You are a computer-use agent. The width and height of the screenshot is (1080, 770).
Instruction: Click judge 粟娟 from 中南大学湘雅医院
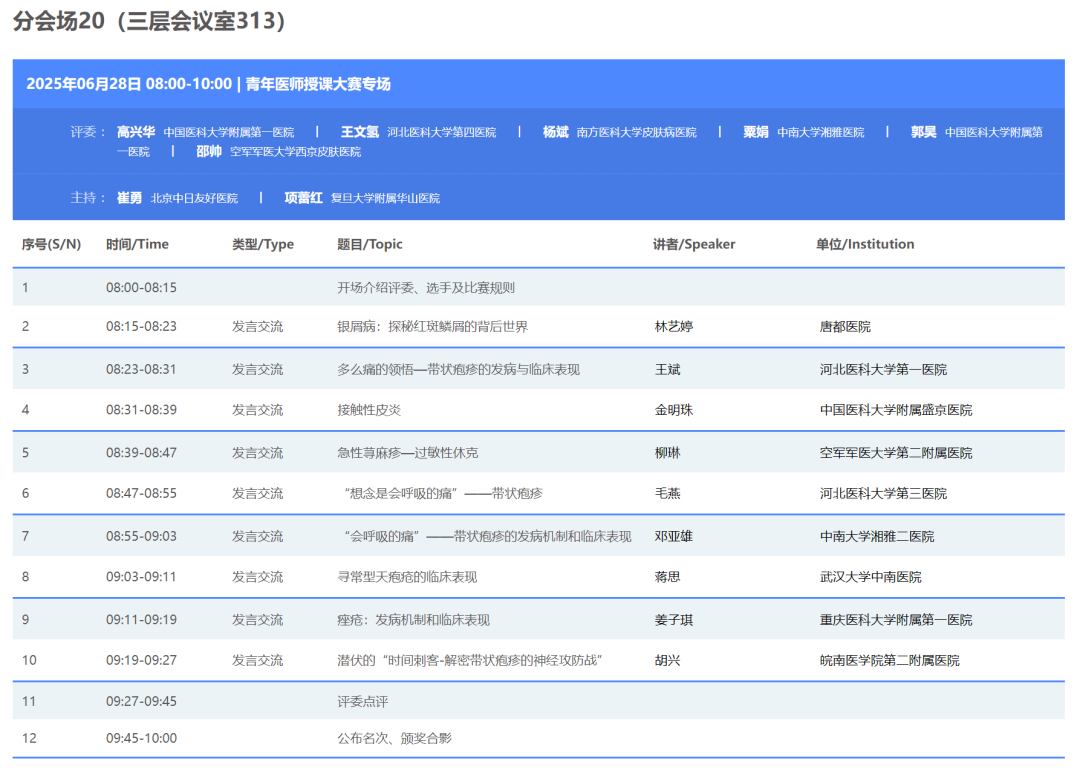[x=753, y=131]
